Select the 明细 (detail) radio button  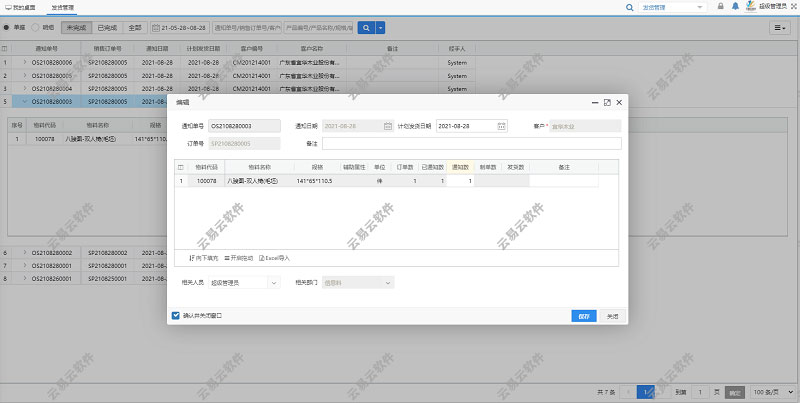click(35, 28)
